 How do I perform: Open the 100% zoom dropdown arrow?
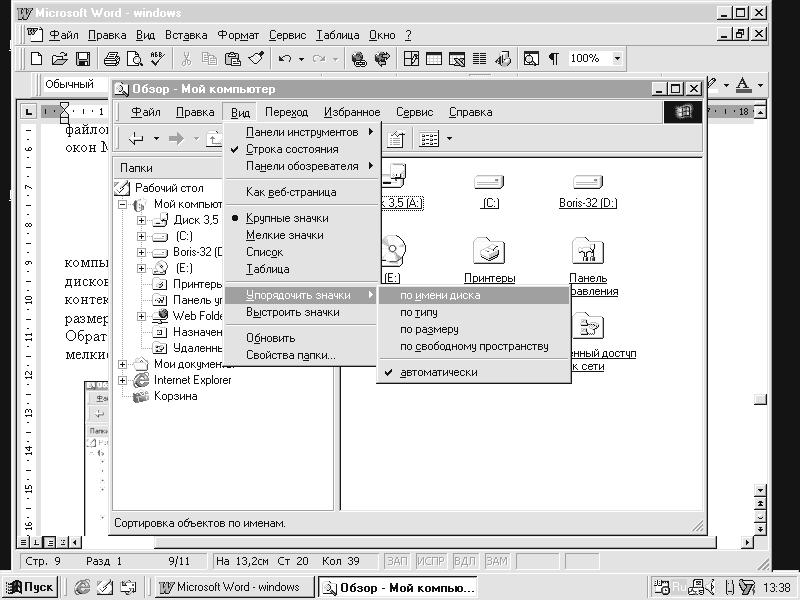617,59
